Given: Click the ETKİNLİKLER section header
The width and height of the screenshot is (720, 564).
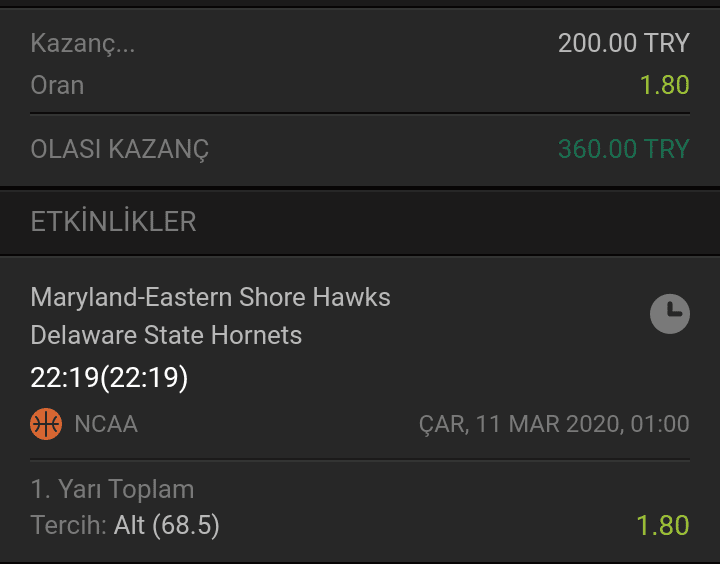Looking at the screenshot, I should point(113,221).
